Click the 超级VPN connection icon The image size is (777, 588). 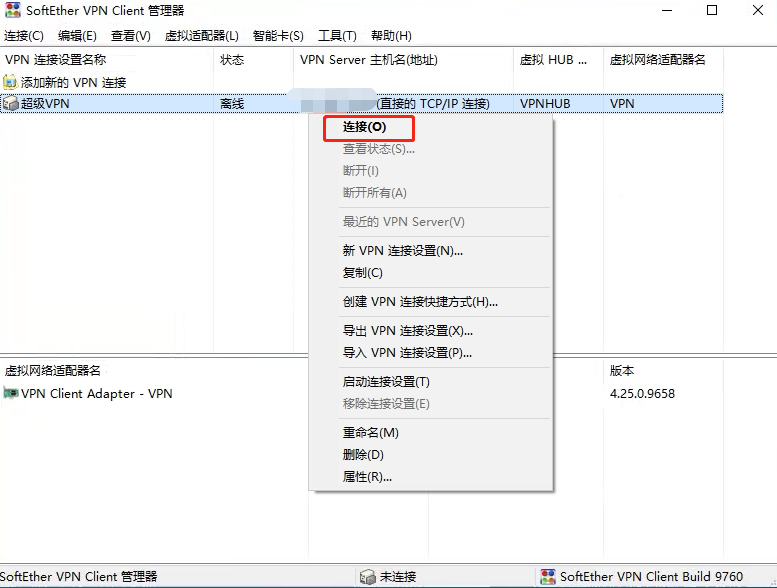click(x=10, y=104)
